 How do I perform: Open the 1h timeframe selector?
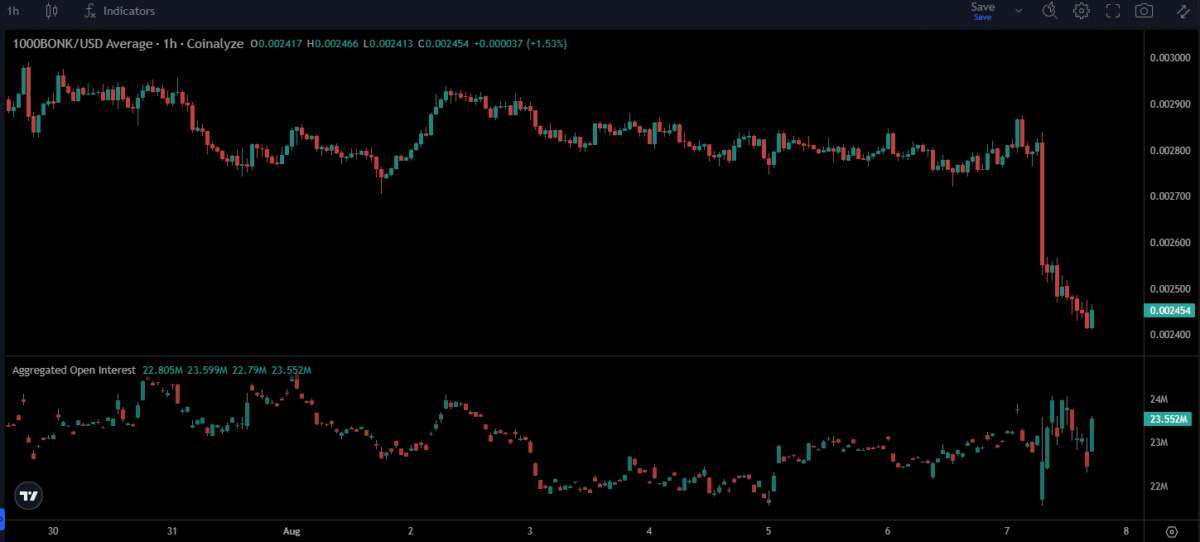click(x=13, y=11)
